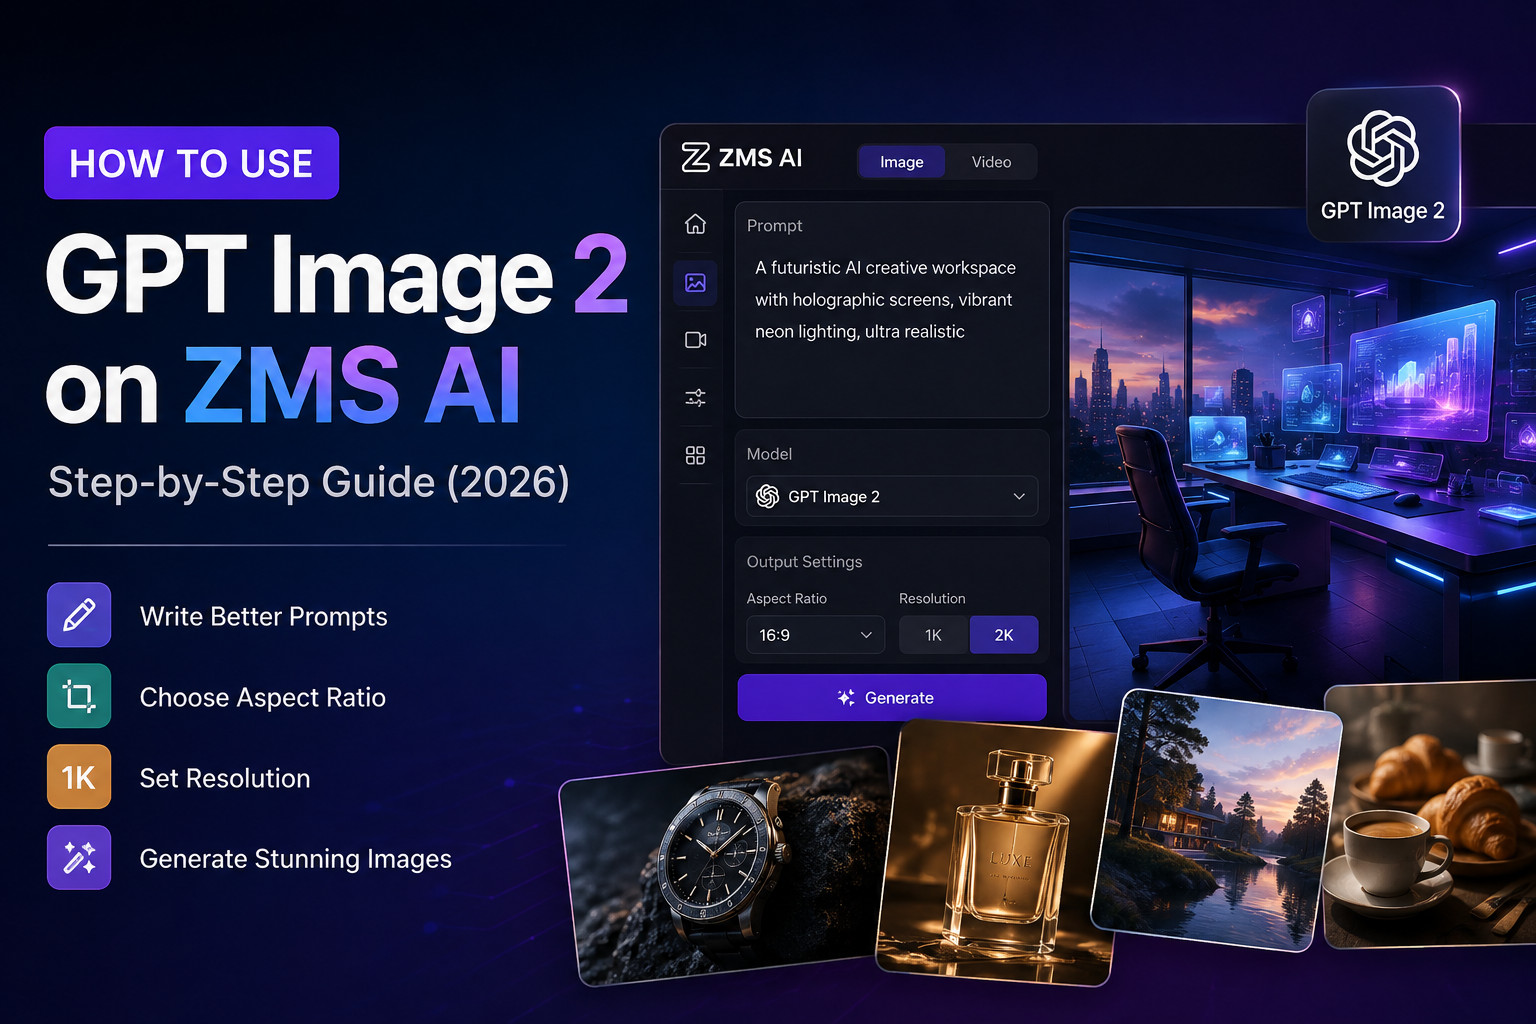Click the OpenAI icon in Model field
This screenshot has height=1024, width=1536.
point(767,496)
